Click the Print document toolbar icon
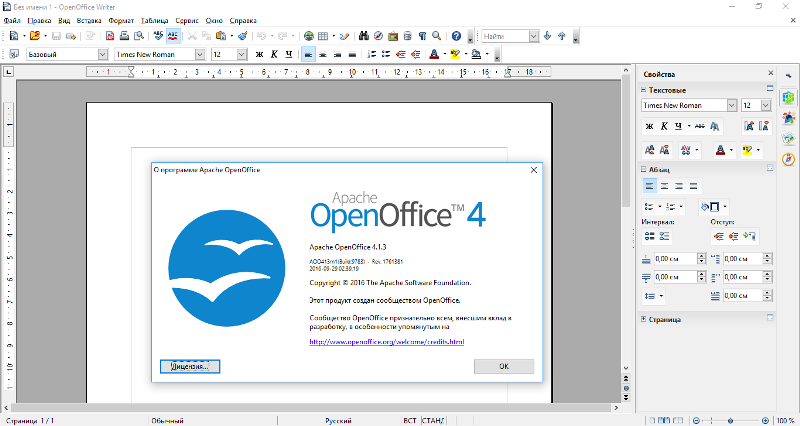800x426 pixels. coord(125,36)
